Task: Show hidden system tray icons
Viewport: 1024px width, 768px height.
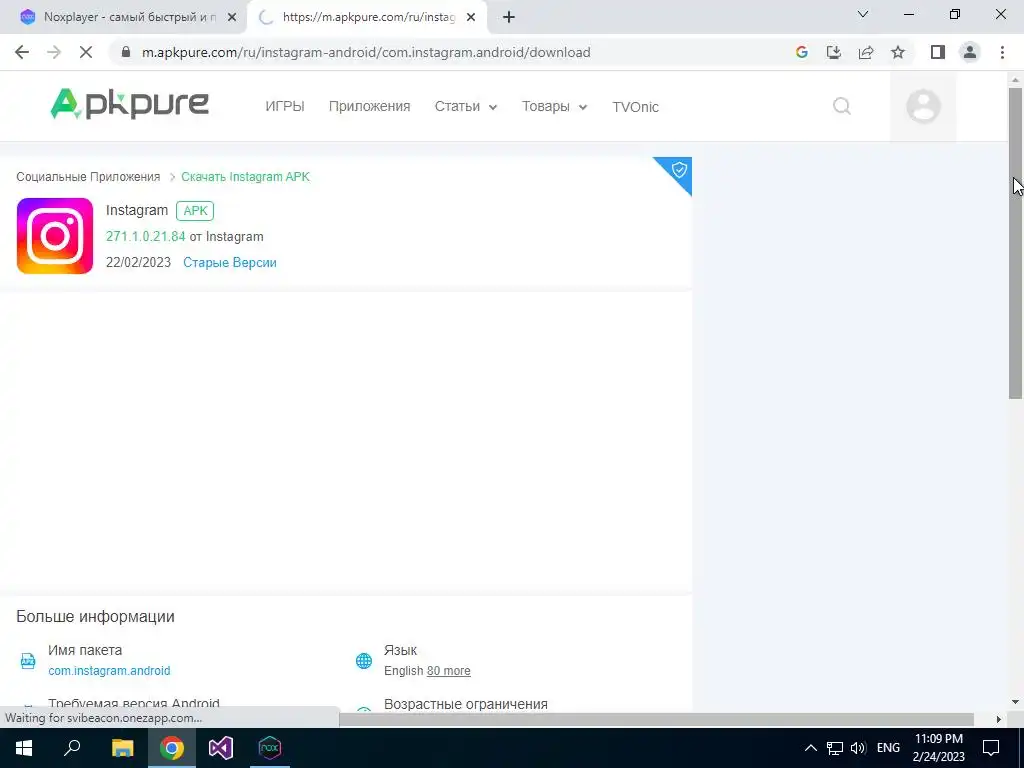Action: tap(810, 748)
